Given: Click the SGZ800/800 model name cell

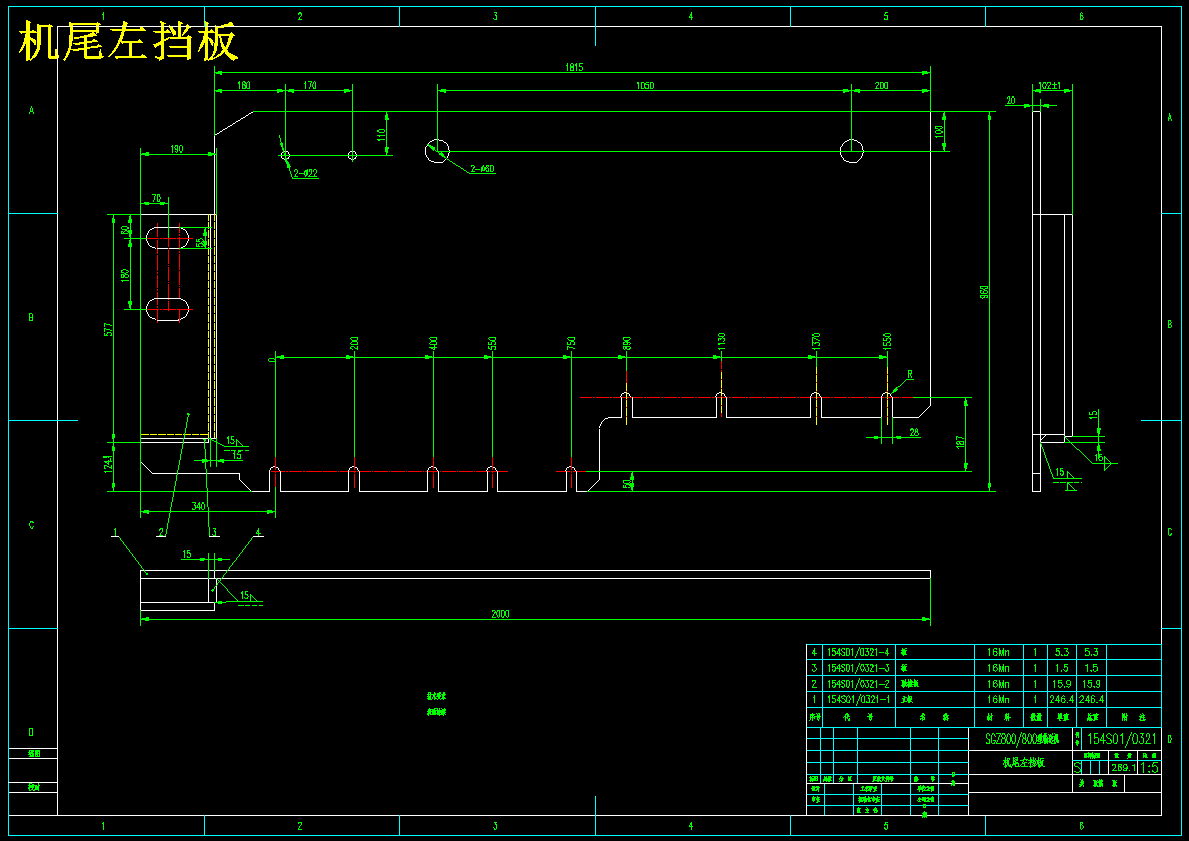Looking at the screenshot, I should [x=1021, y=739].
